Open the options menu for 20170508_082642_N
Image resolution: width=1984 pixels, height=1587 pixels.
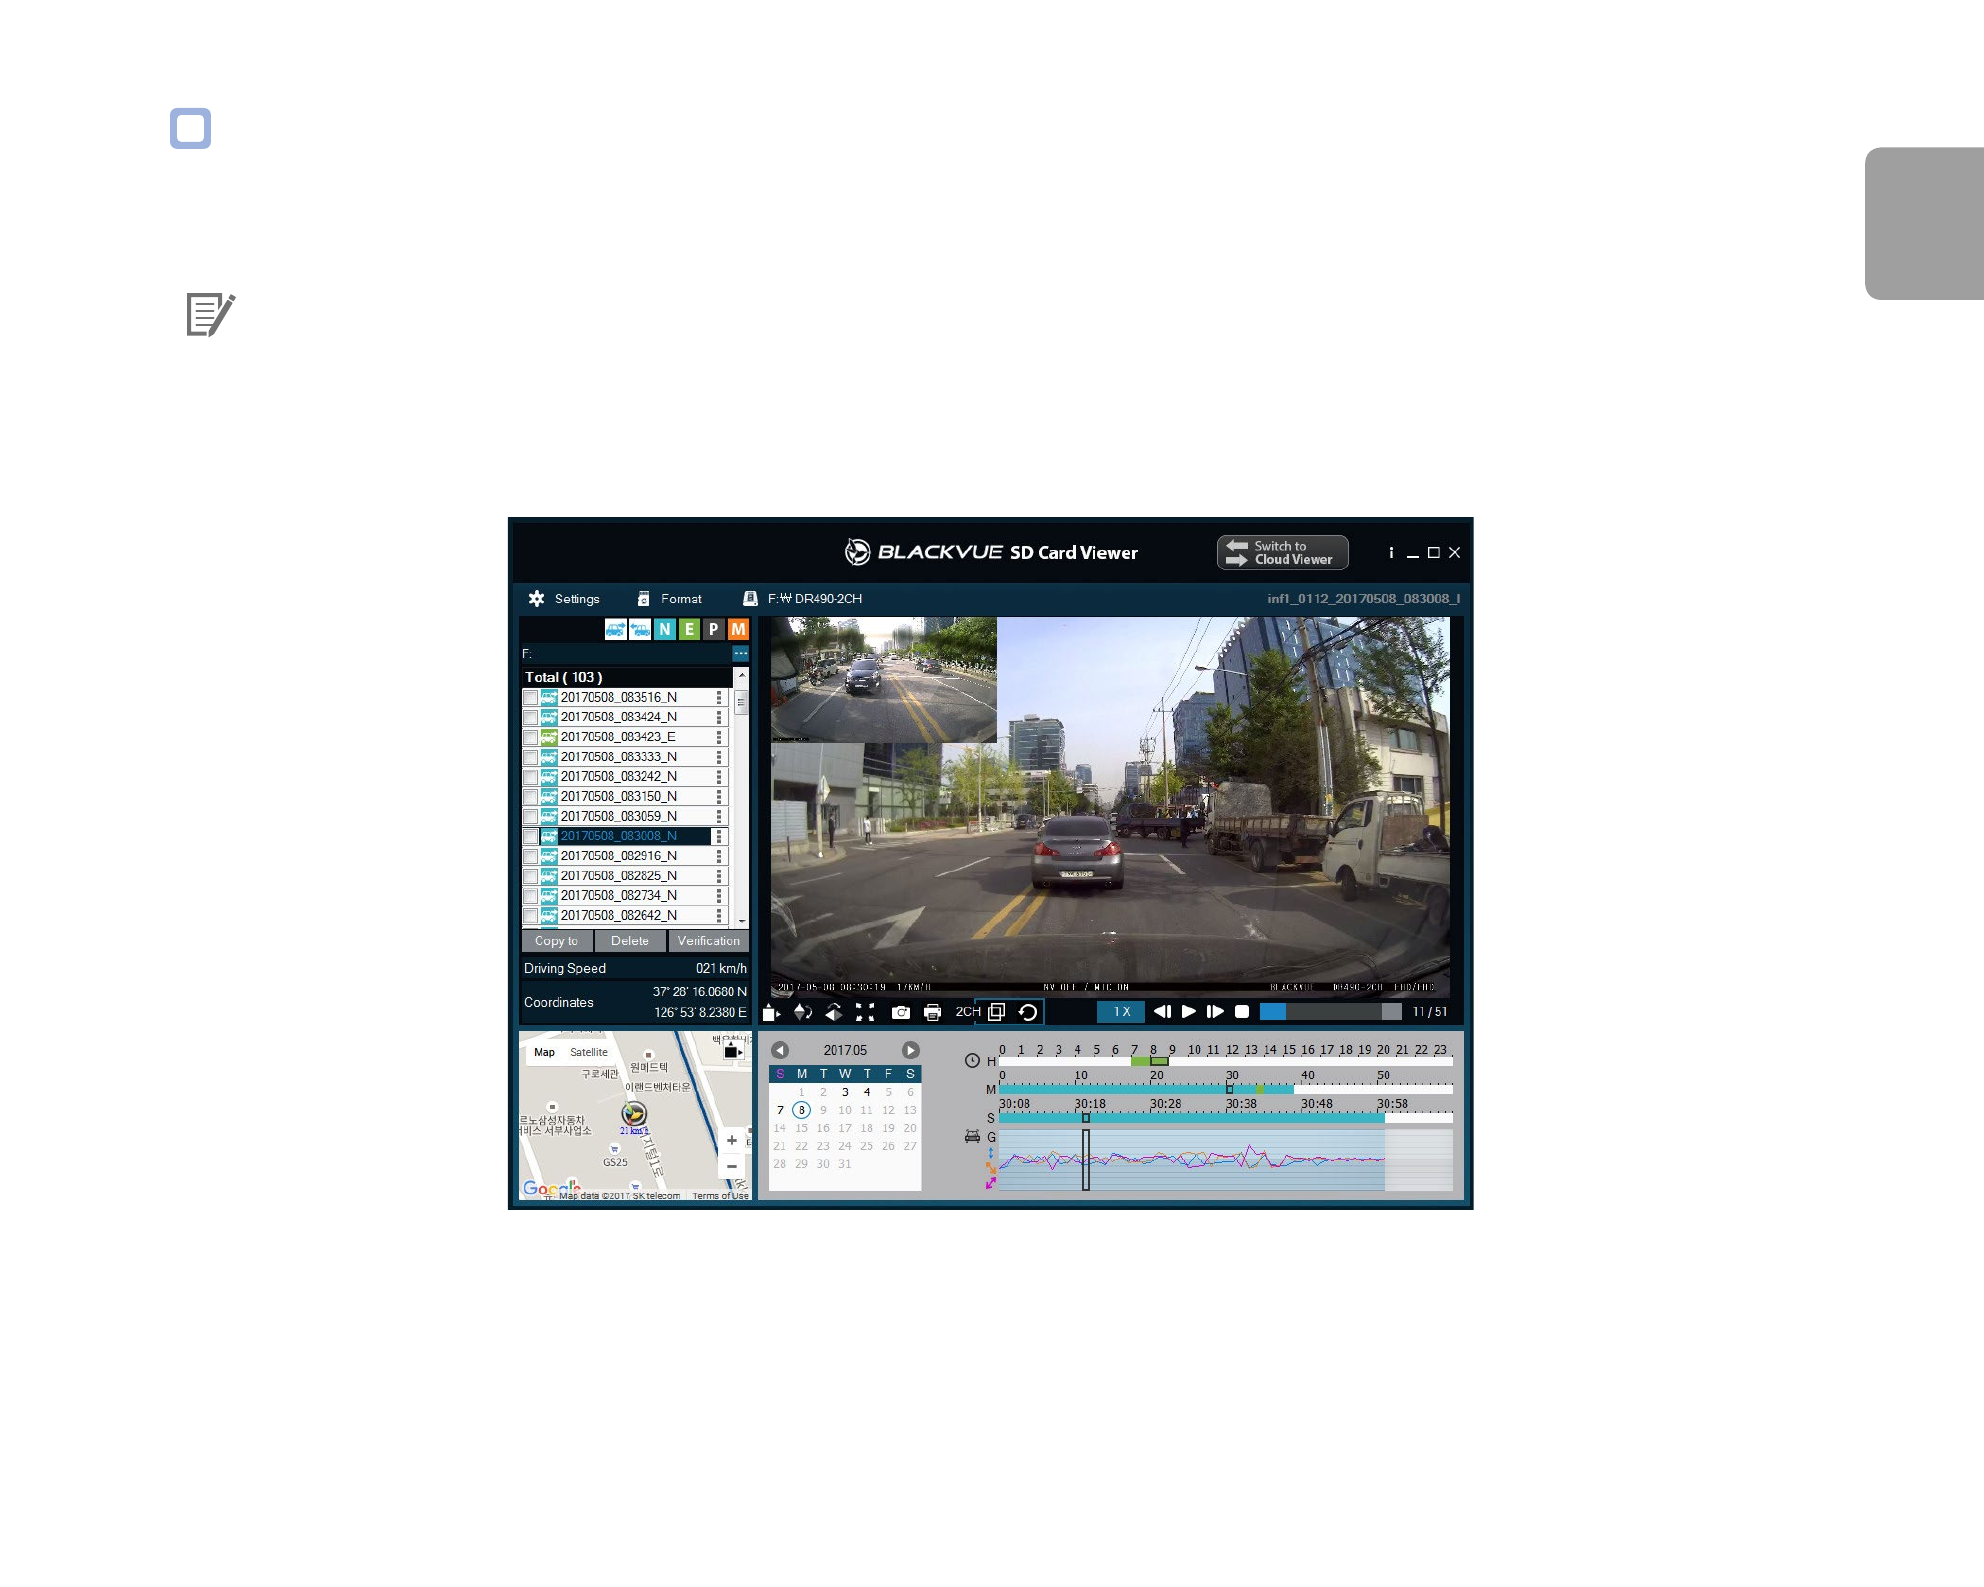[x=719, y=915]
